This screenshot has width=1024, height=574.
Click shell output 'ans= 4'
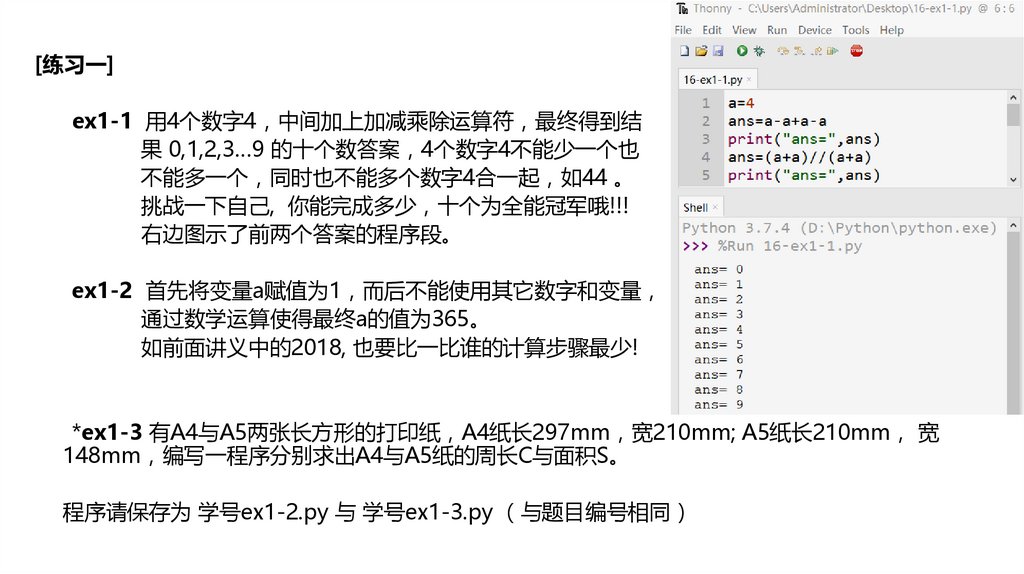click(x=718, y=330)
